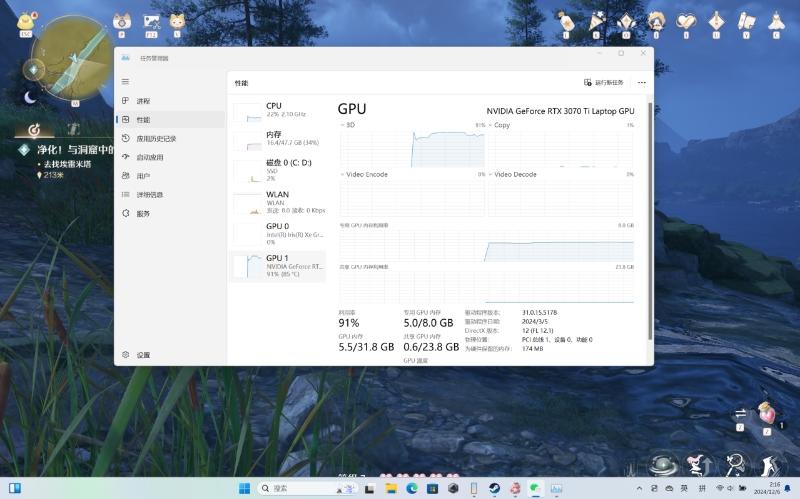Image resolution: width=800 pixels, height=499 pixels.
Task: Click the GPU detail pane vertical scrollbar
Action: tap(650, 221)
